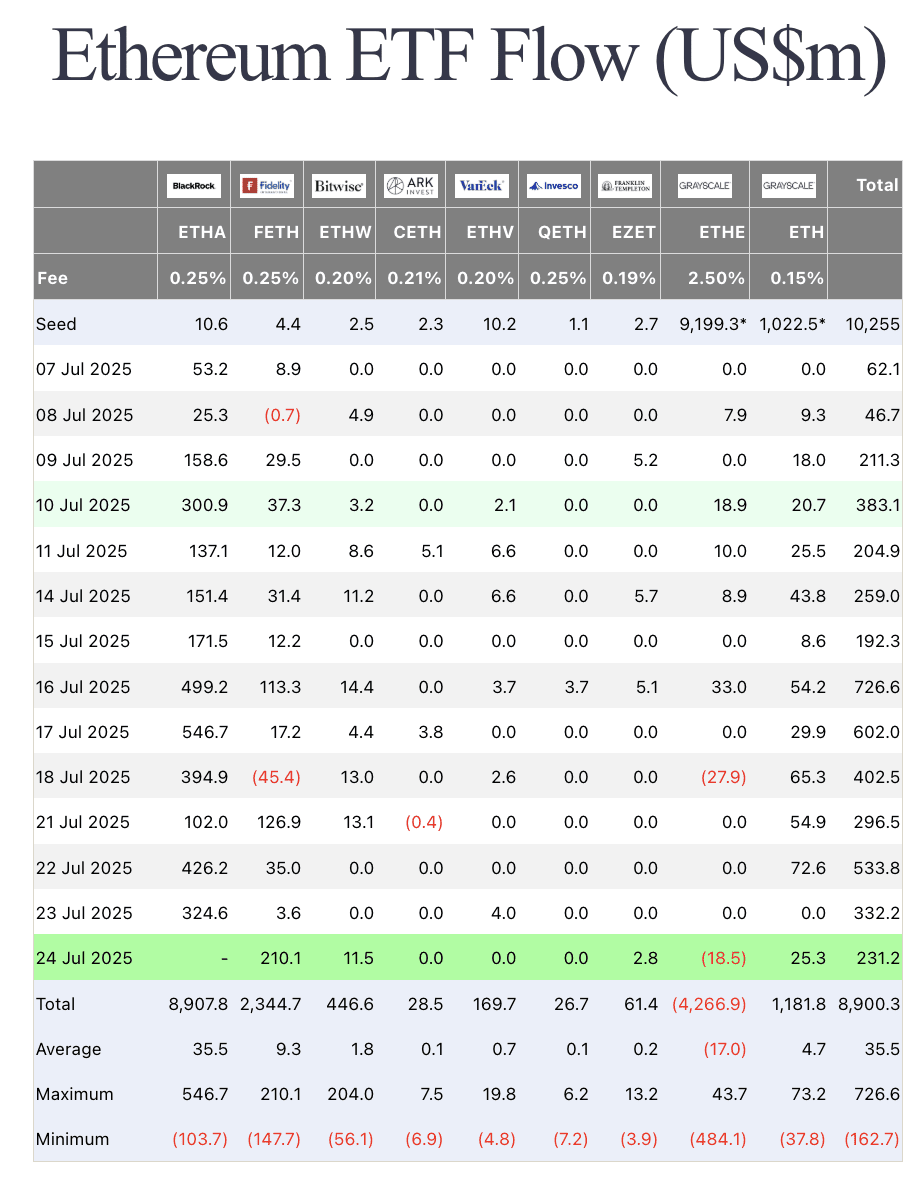Click the BlackRock logo in header

(193, 185)
